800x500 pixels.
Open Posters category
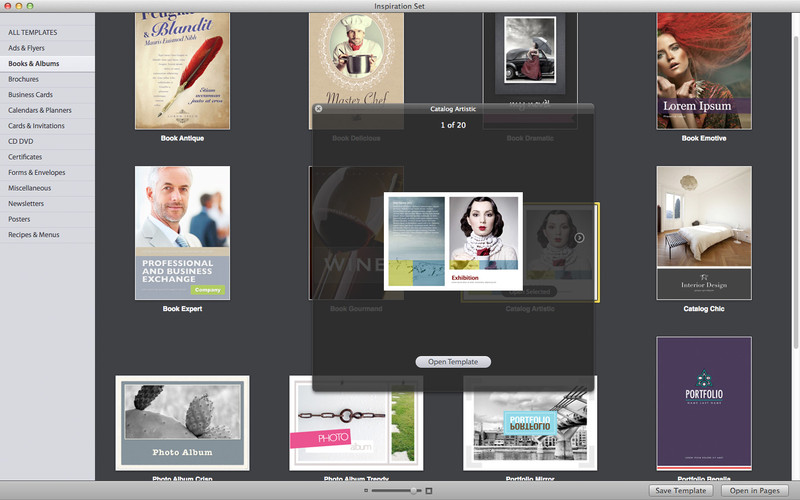click(47, 219)
